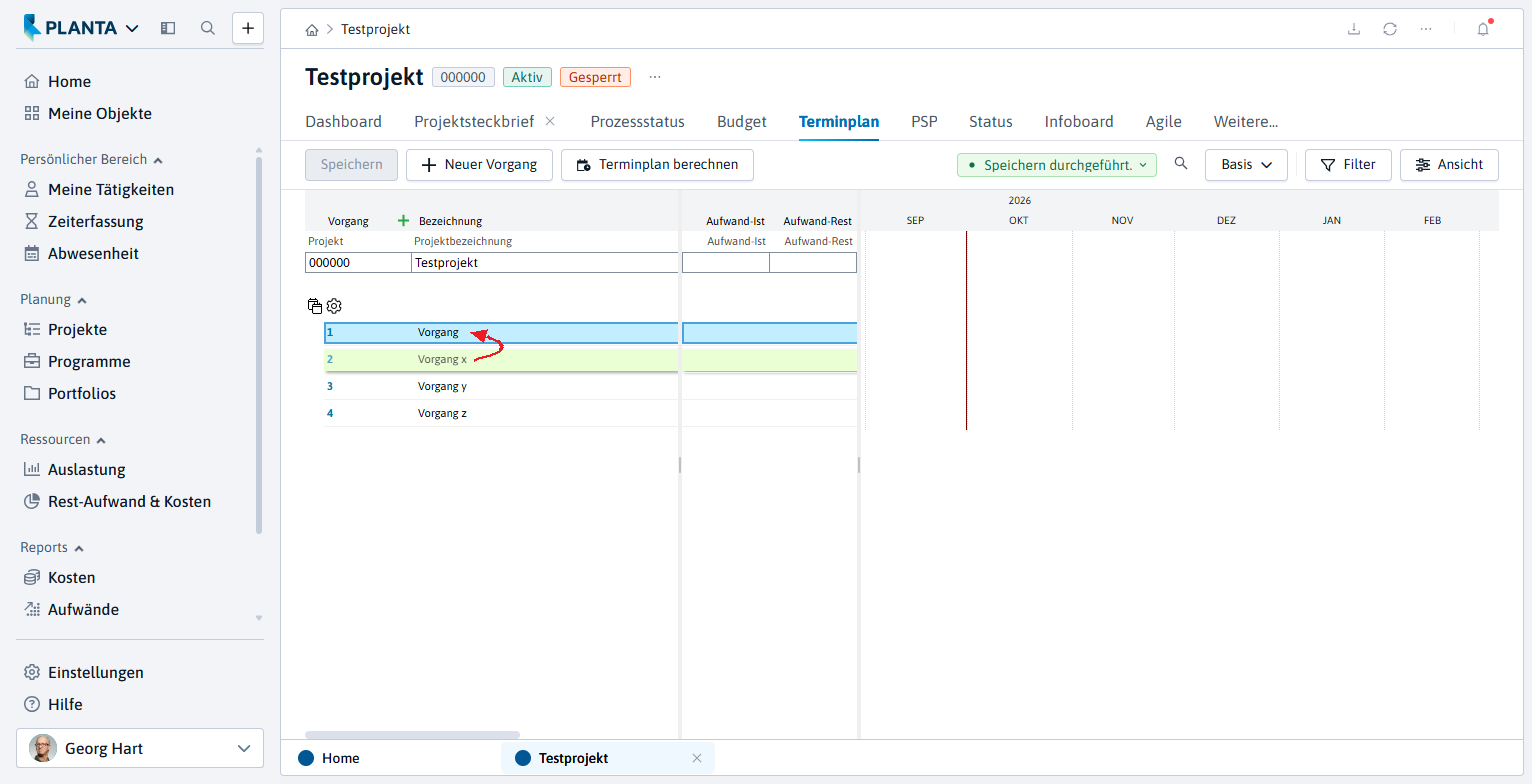Image resolution: width=1532 pixels, height=784 pixels.
Task: Click the Neuer Vorgang button
Action: [x=479, y=165]
